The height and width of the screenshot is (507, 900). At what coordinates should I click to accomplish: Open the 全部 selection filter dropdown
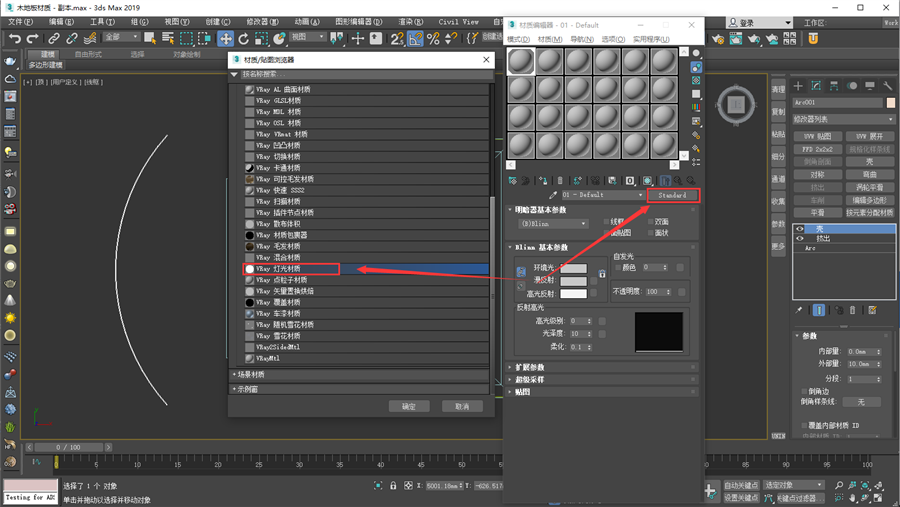point(121,37)
